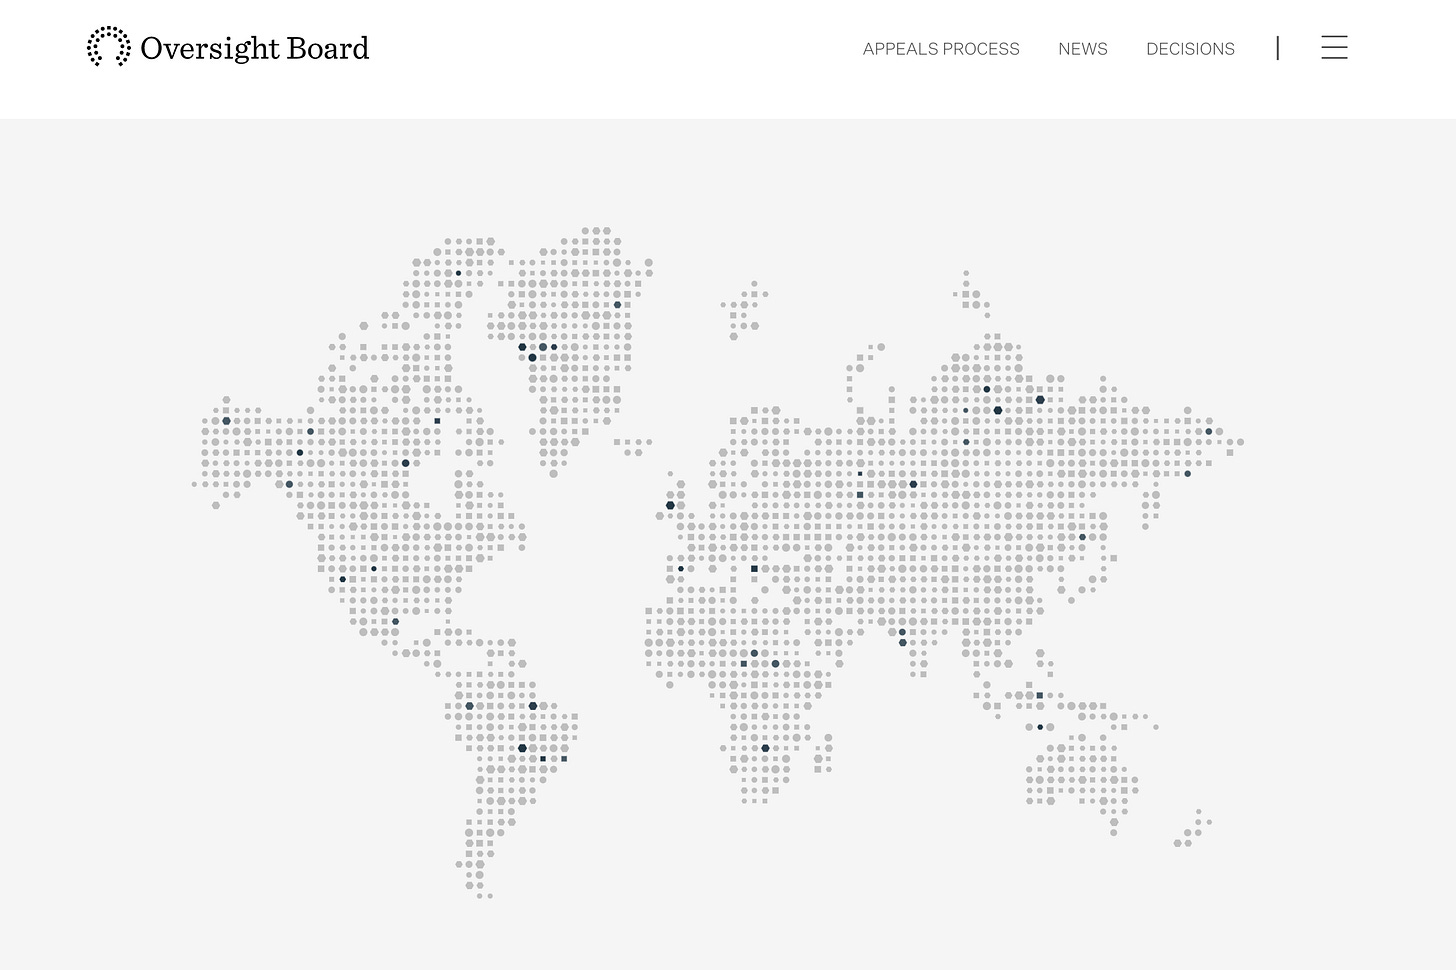The height and width of the screenshot is (970, 1456).
Task: Click the dotted world map graphic
Action: (x=718, y=563)
